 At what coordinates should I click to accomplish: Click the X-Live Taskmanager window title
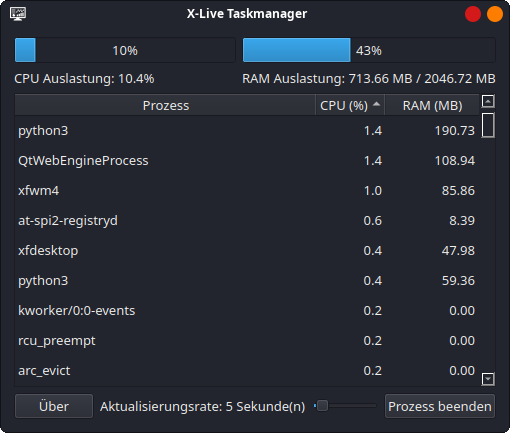click(247, 14)
